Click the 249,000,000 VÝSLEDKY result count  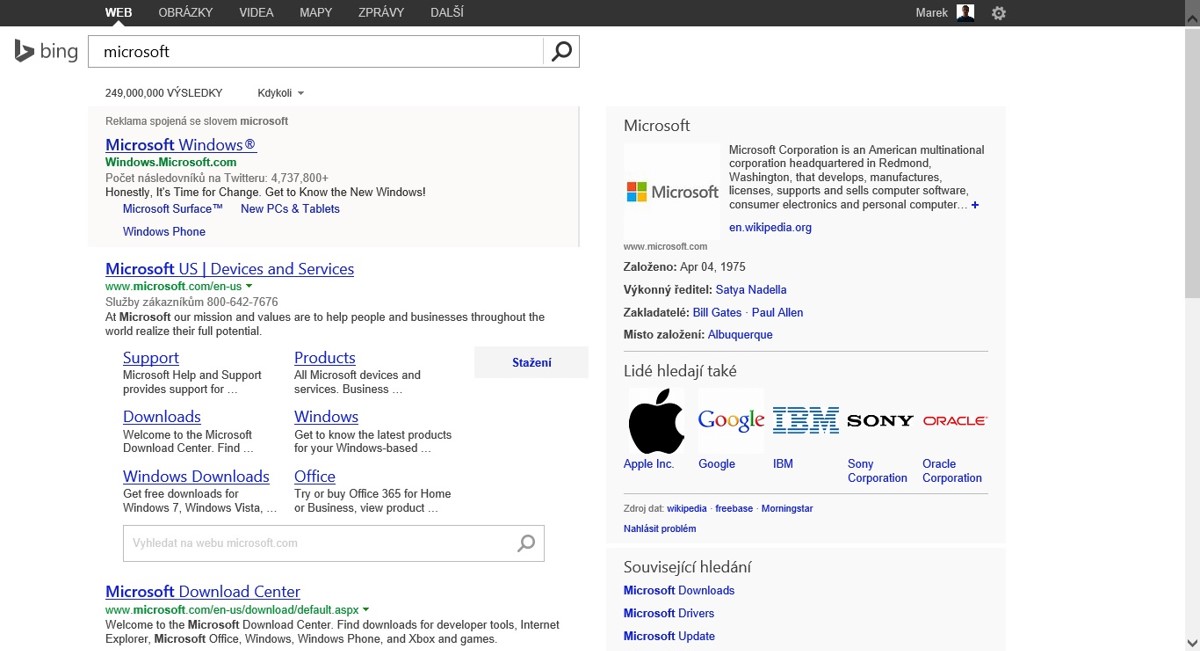click(x=164, y=93)
